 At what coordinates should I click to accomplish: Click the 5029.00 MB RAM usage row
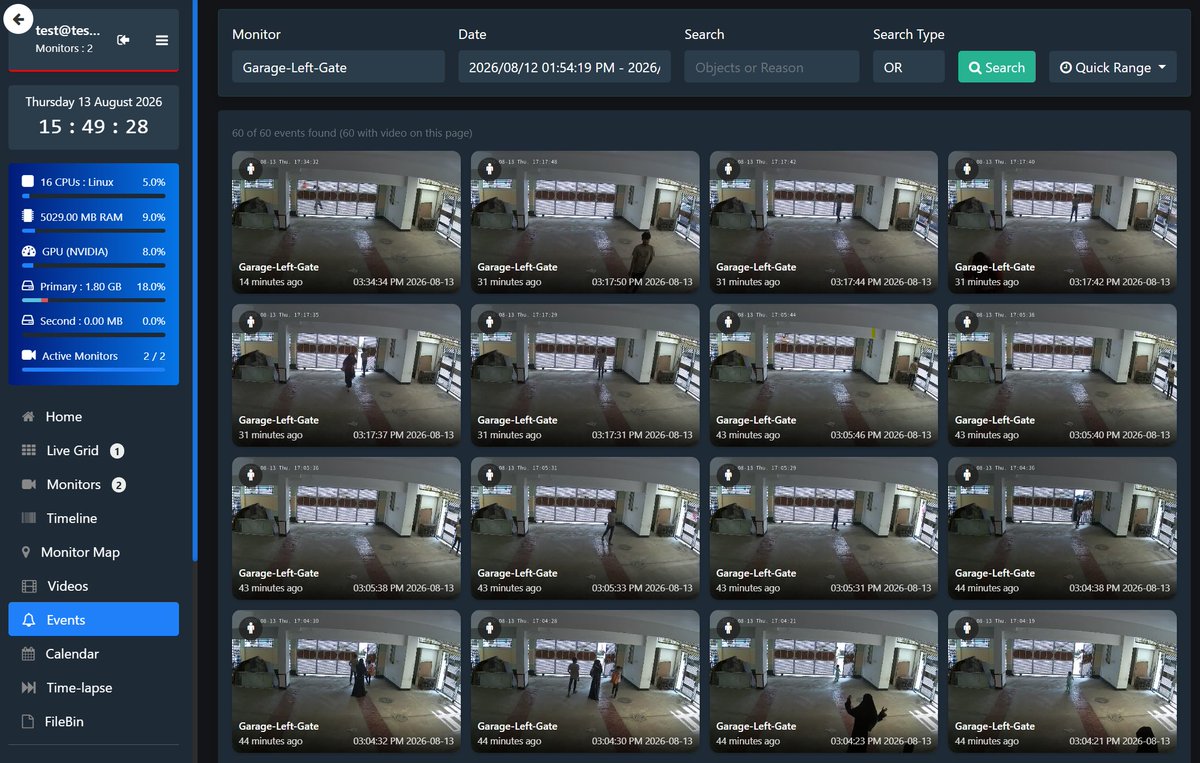click(x=94, y=217)
